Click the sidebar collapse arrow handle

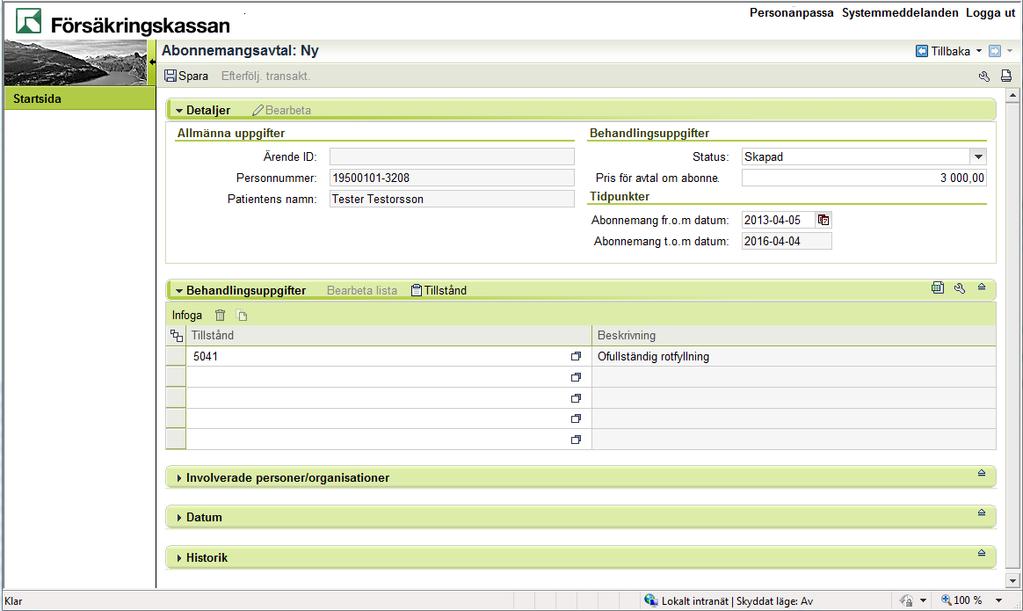pyautogui.click(x=152, y=62)
